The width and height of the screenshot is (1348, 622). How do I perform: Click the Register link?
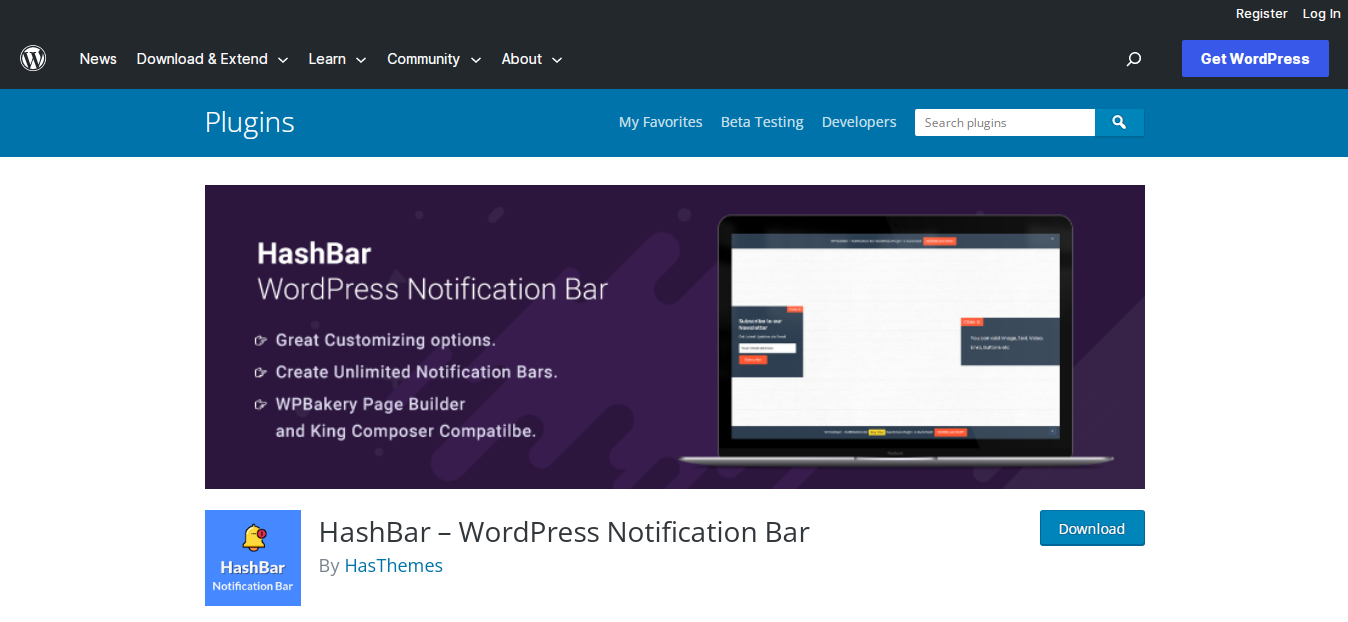point(1261,13)
